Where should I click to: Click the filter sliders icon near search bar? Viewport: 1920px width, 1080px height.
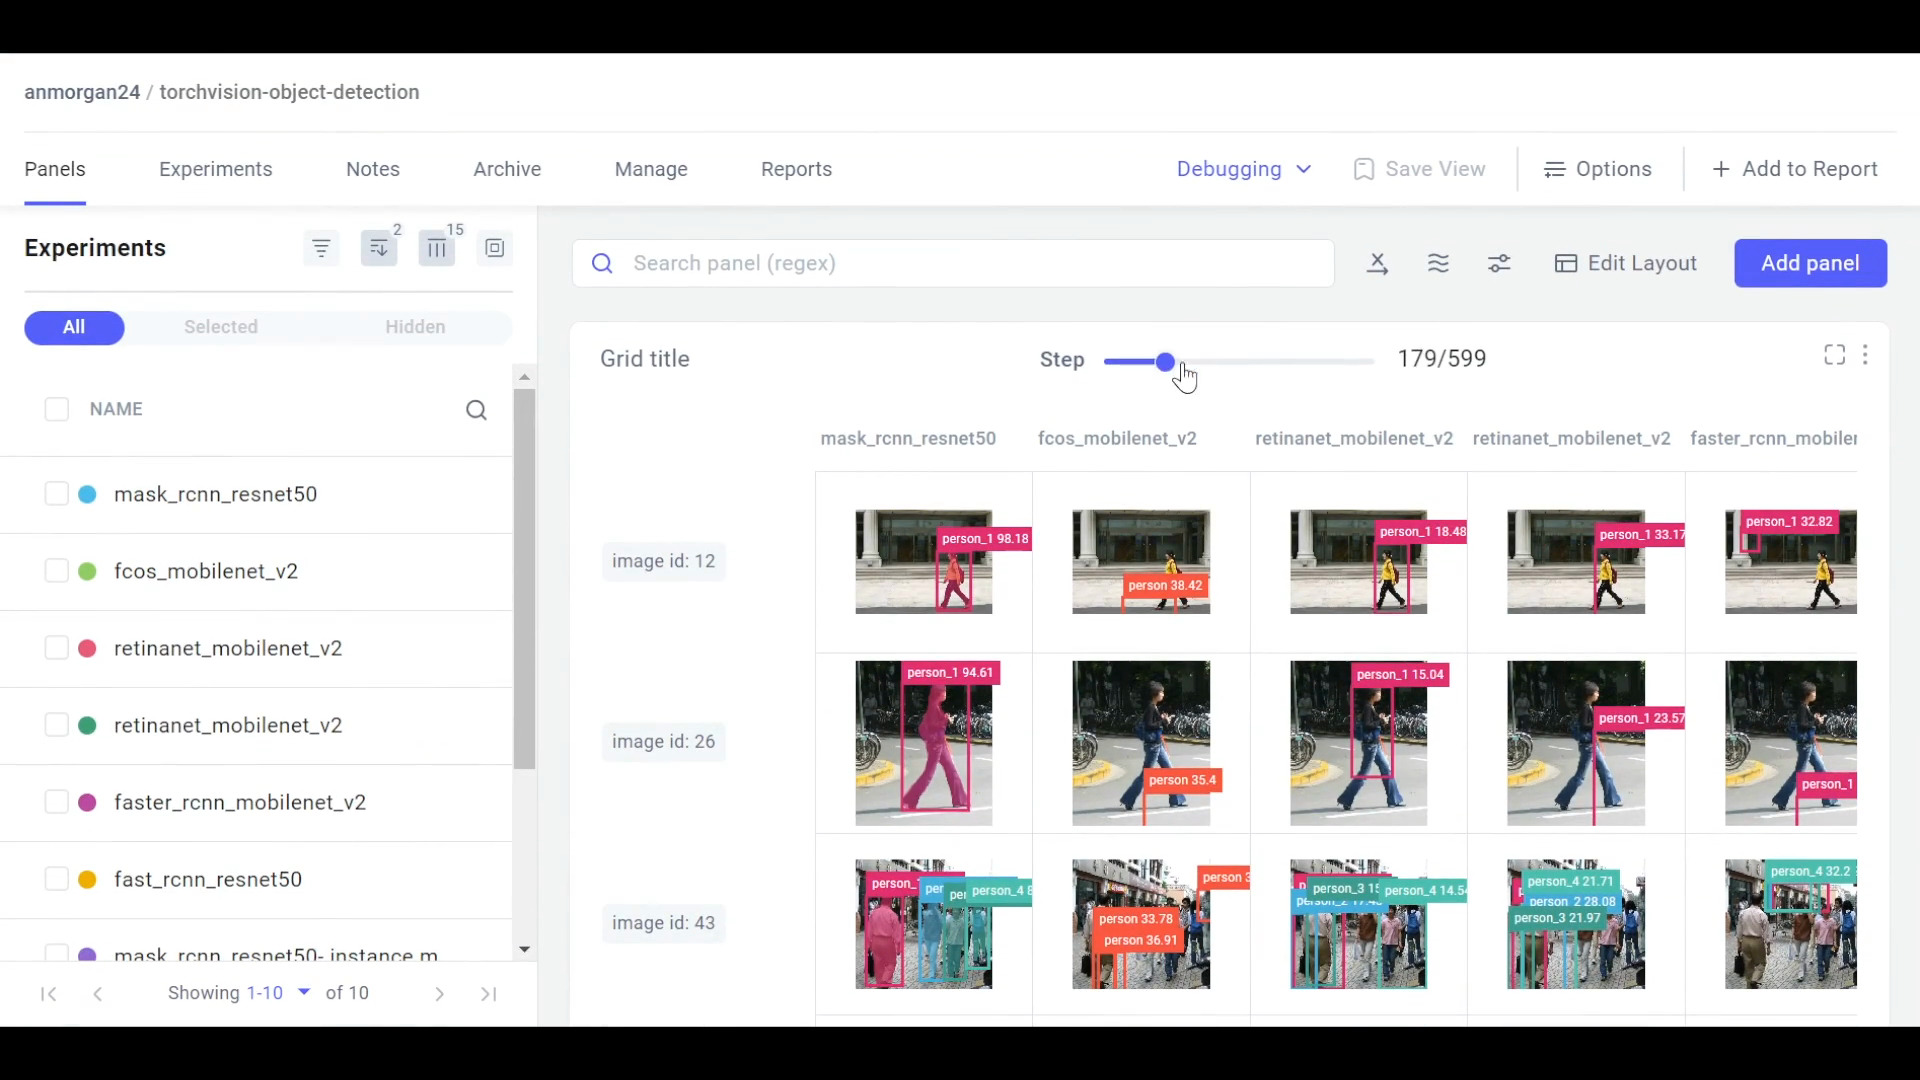point(1499,262)
